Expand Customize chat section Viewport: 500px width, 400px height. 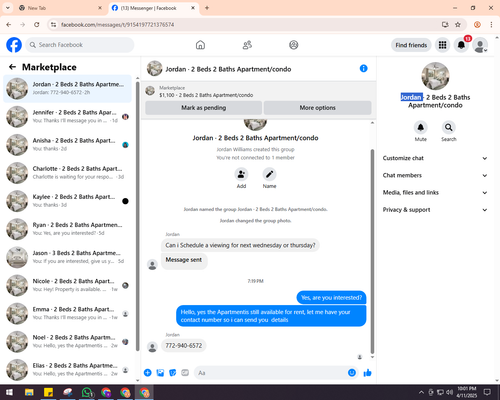pyautogui.click(x=435, y=158)
